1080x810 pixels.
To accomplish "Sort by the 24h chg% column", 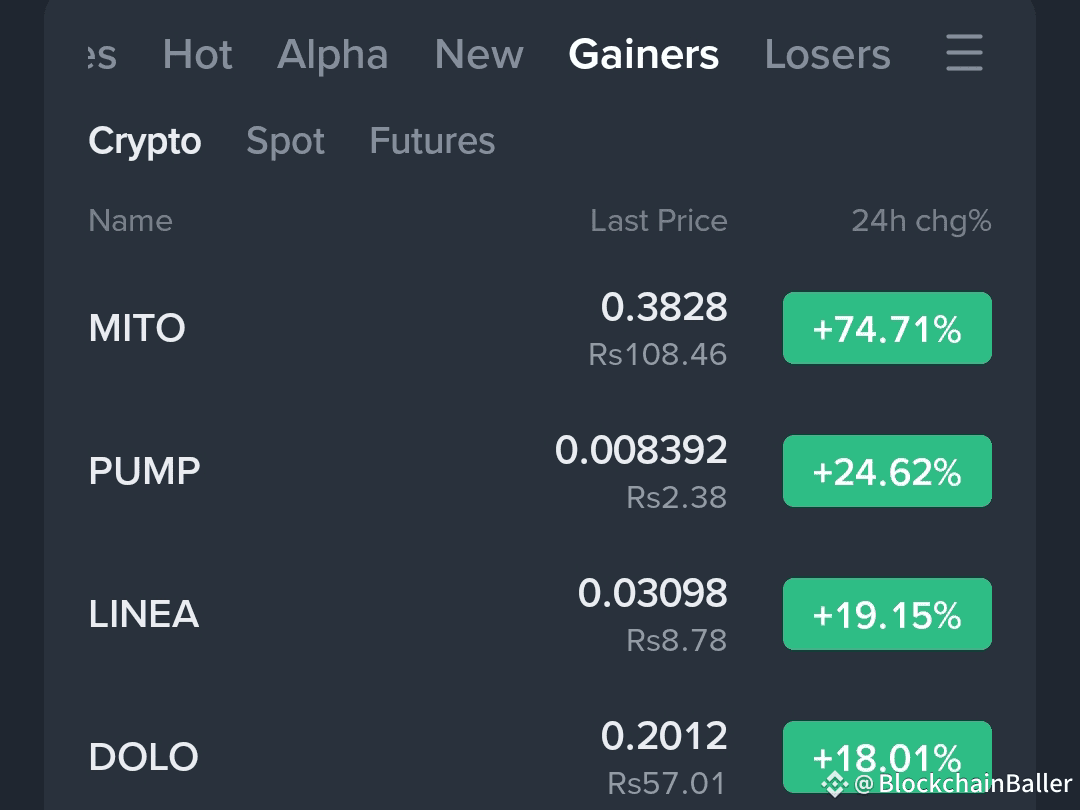I will pos(921,221).
